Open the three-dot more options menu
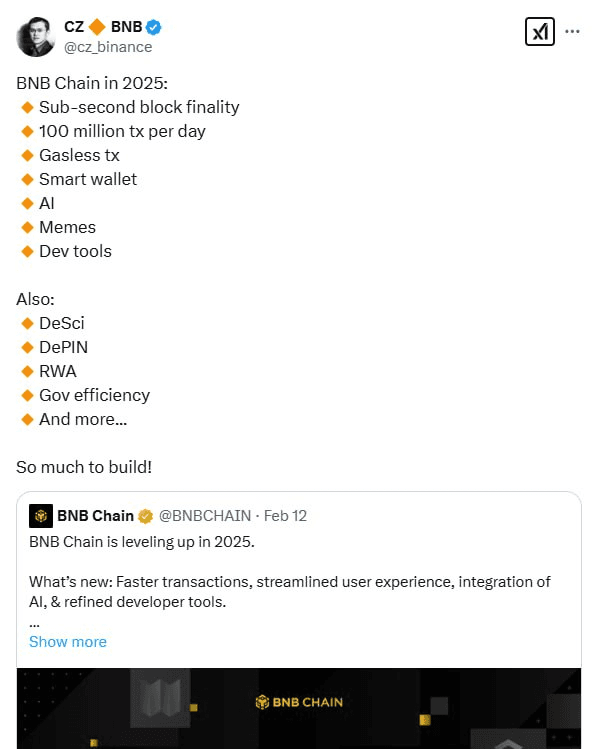The width and height of the screenshot is (596, 749). click(572, 32)
